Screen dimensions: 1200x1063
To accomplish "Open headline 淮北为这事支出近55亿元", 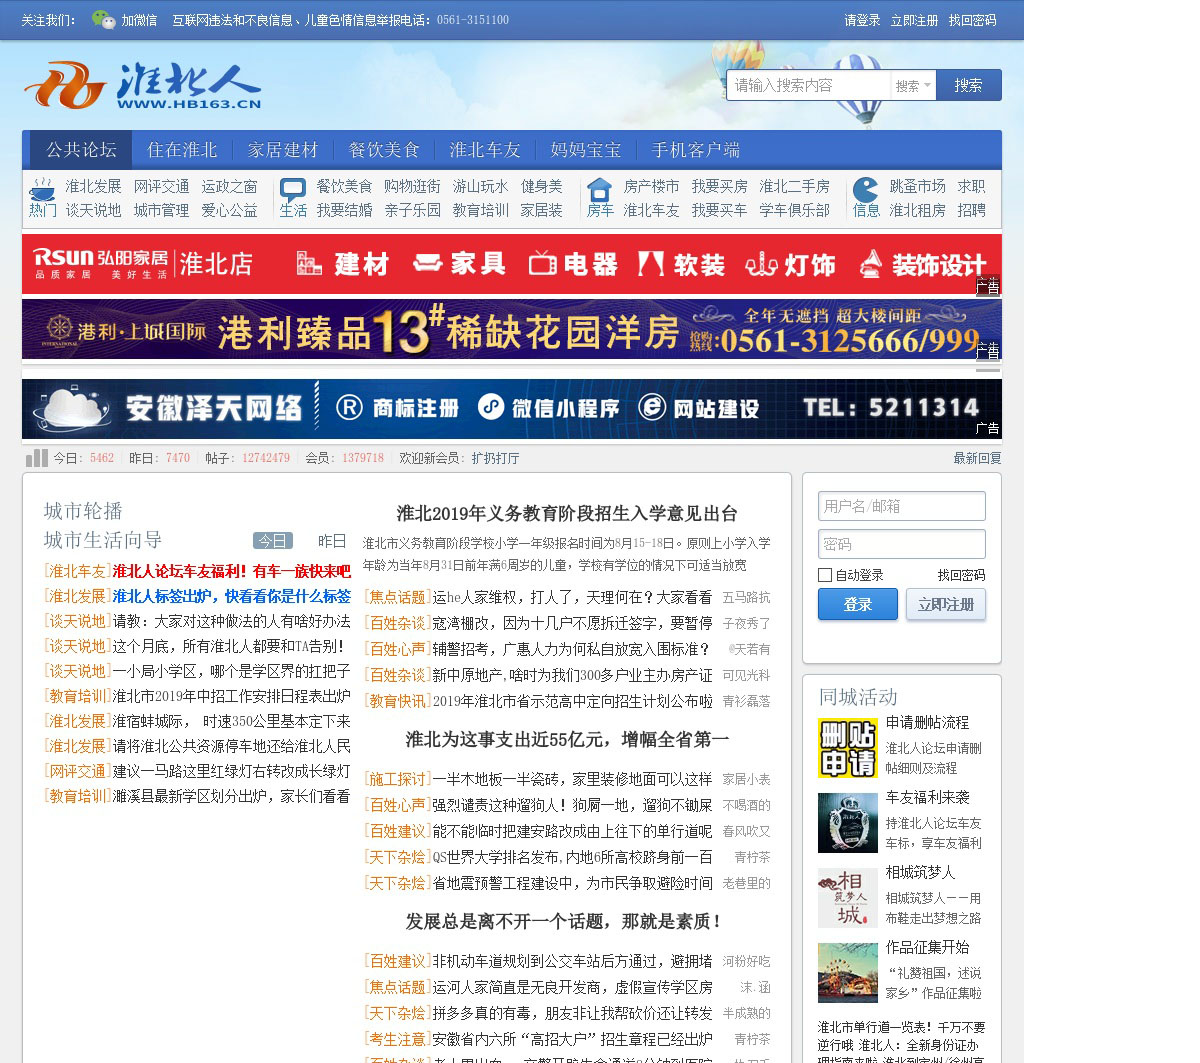I will (567, 739).
